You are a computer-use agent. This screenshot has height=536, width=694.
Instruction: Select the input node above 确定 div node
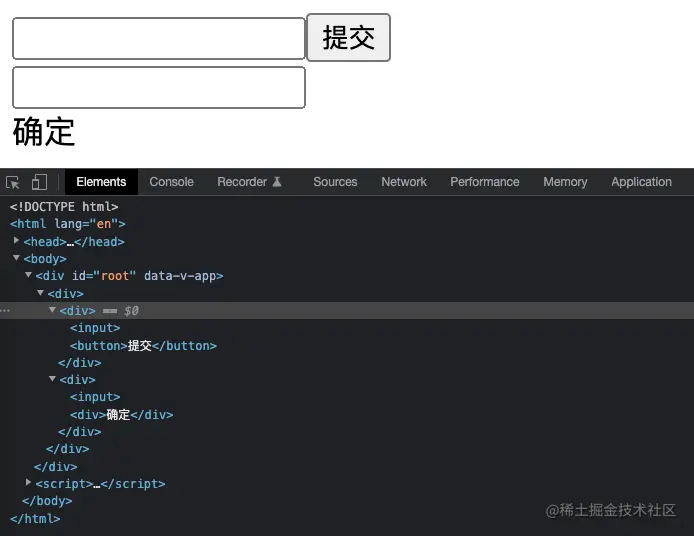[95, 397]
